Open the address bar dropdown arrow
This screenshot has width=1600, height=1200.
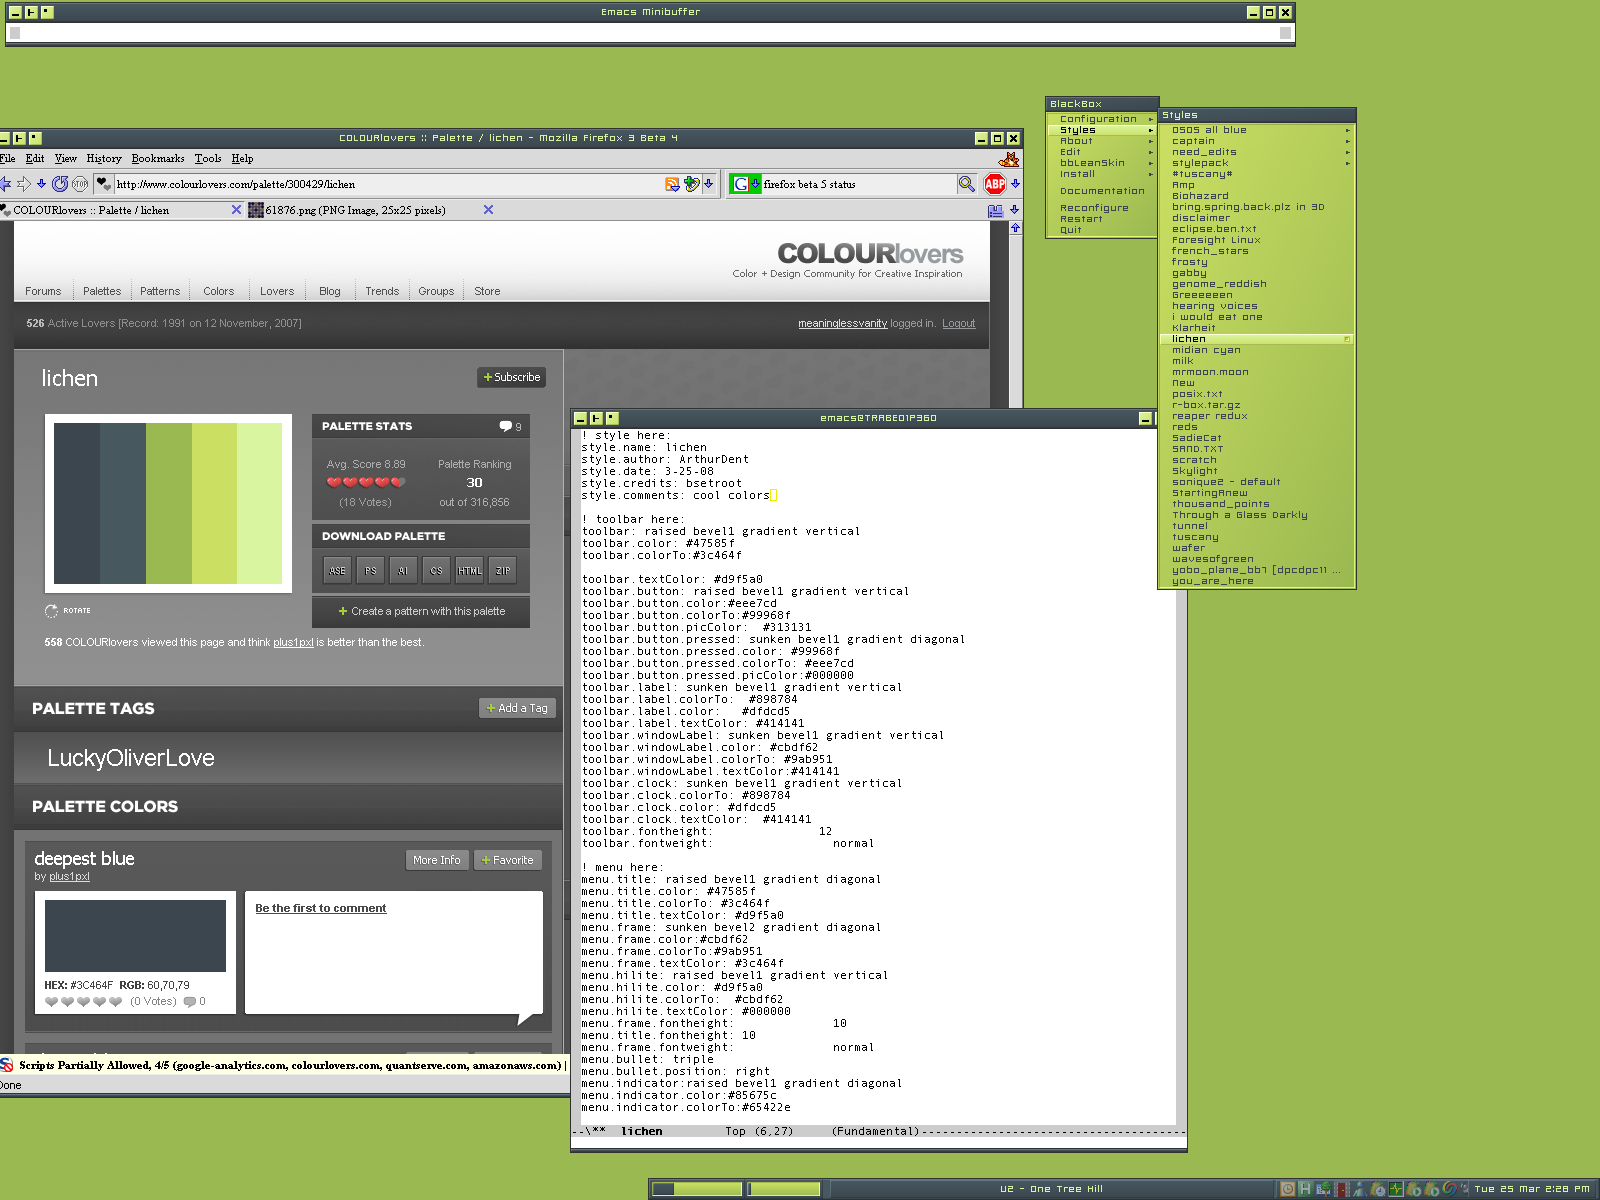click(x=708, y=184)
